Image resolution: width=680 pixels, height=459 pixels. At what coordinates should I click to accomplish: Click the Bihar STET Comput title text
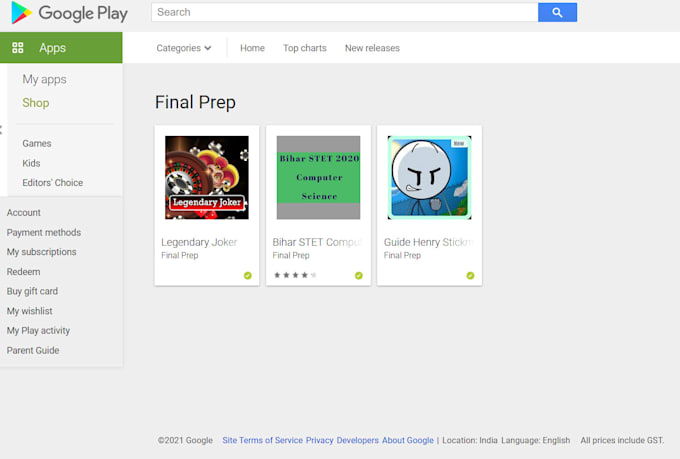[317, 242]
